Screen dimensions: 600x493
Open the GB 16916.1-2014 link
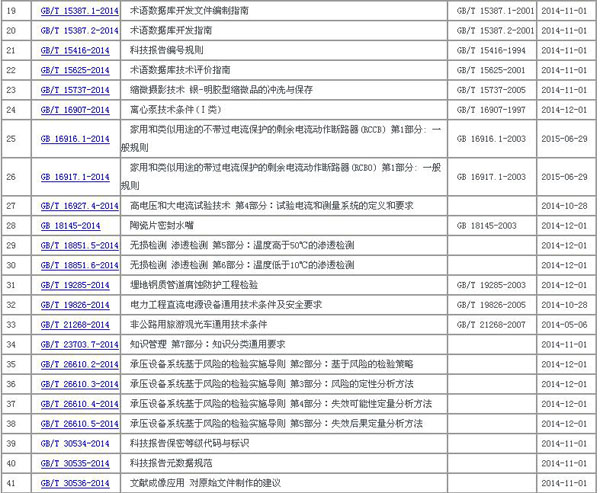tap(75, 139)
